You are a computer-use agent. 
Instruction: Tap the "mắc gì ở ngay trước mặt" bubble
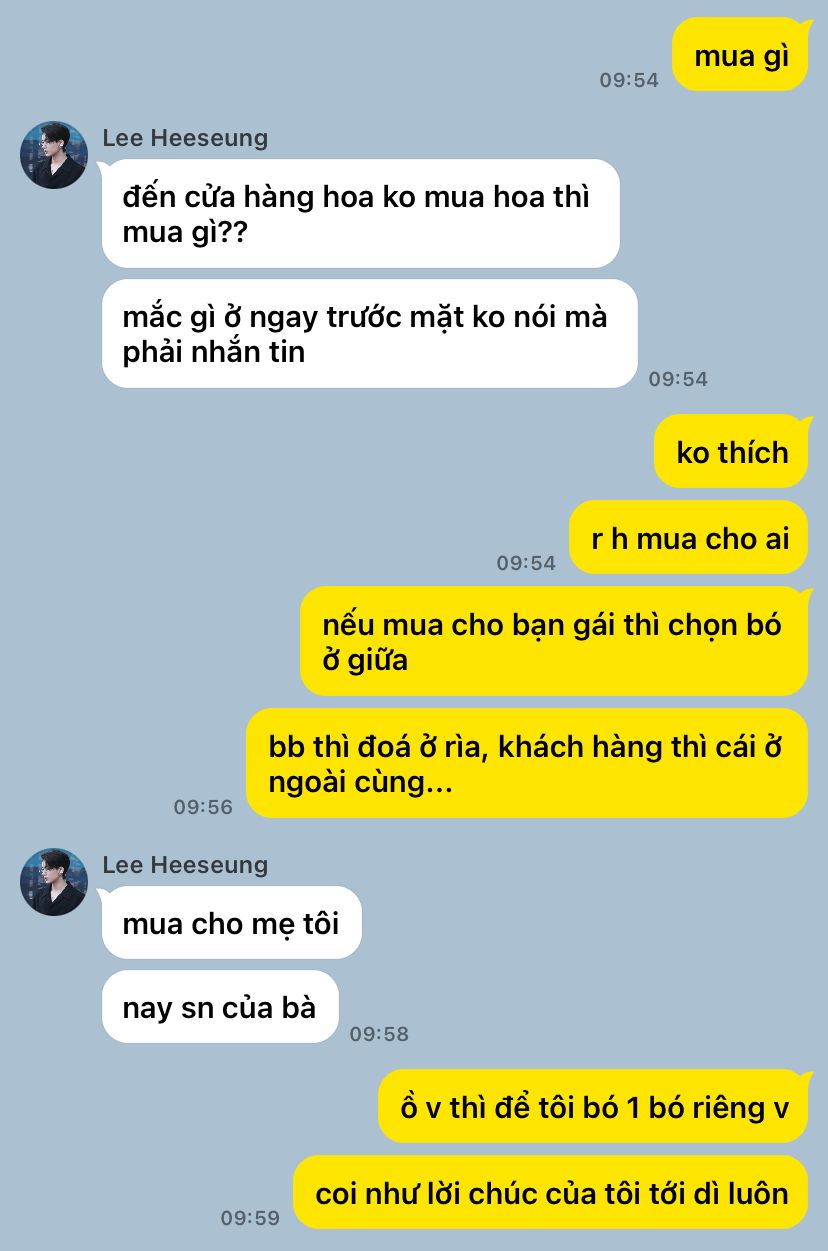coord(370,334)
